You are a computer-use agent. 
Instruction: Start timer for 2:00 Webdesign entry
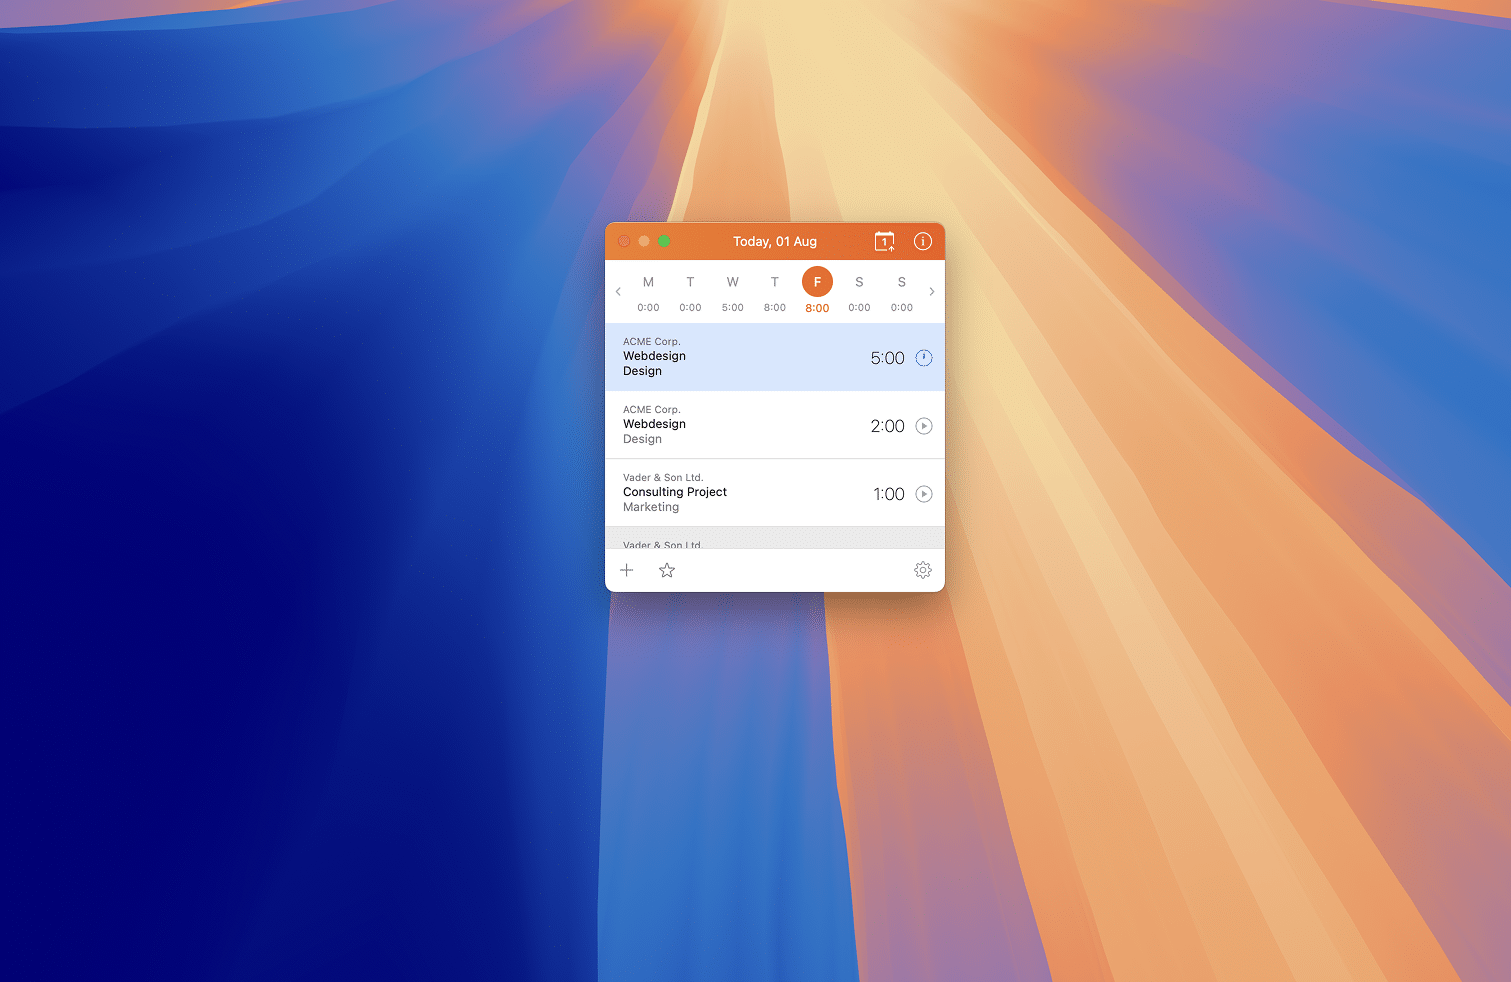[924, 426]
